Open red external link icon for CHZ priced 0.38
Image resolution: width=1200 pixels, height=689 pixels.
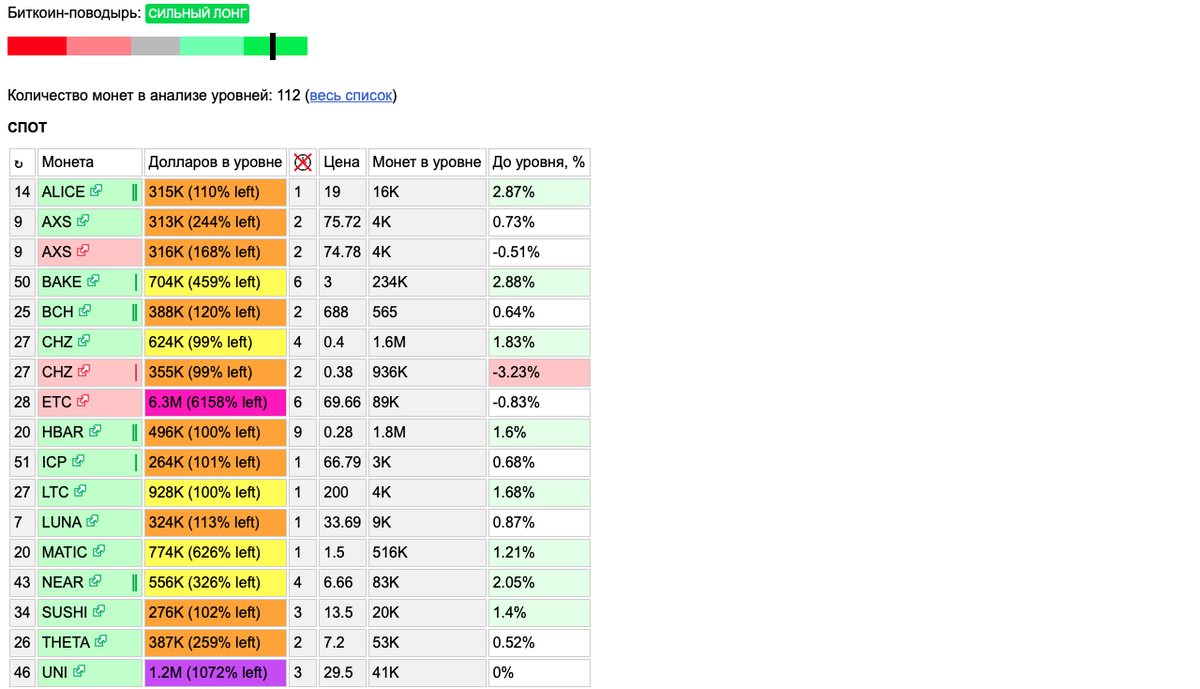click(84, 371)
